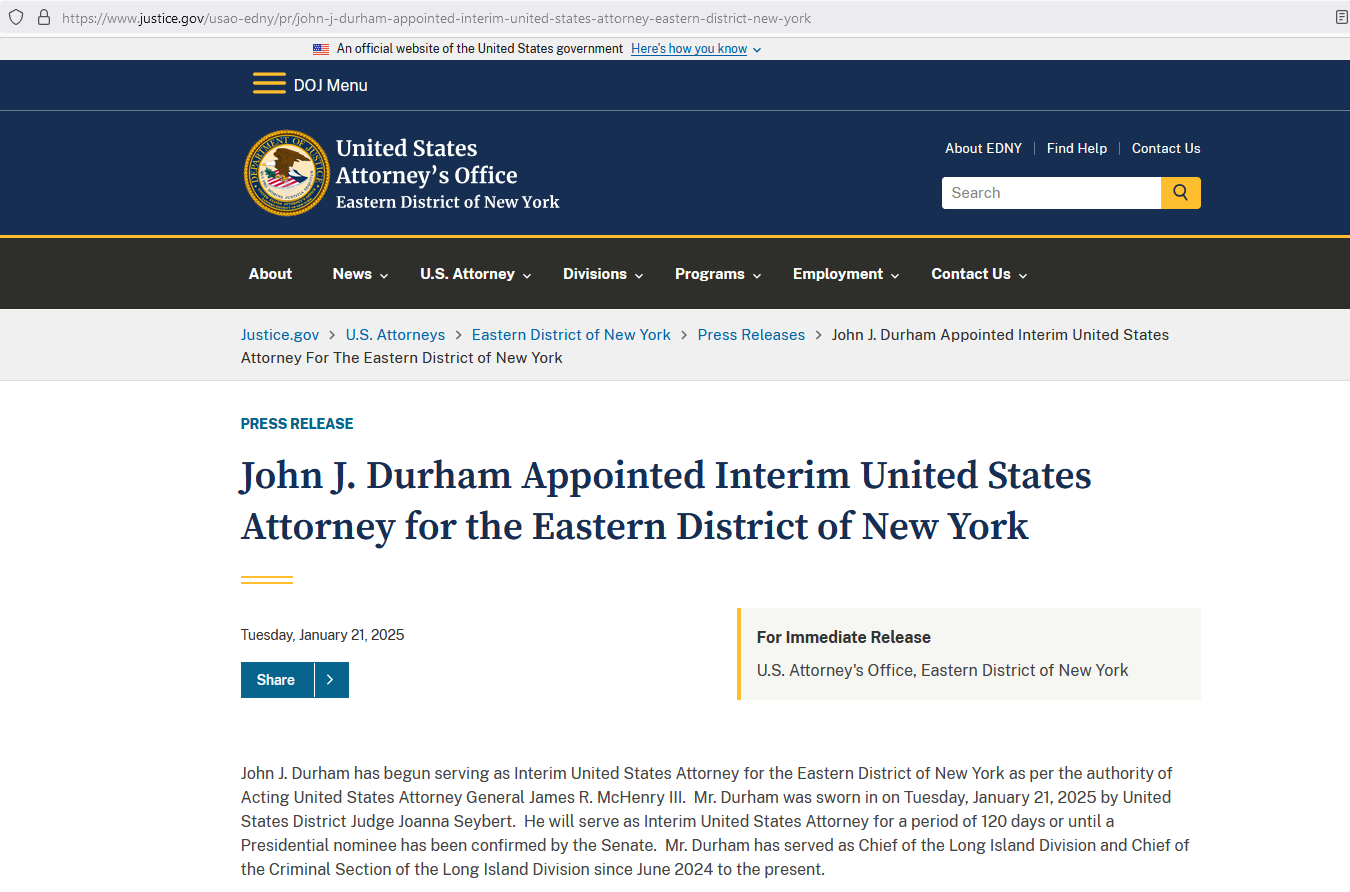Open the About EDNY link
The width and height of the screenshot is (1350, 892).
(x=983, y=148)
